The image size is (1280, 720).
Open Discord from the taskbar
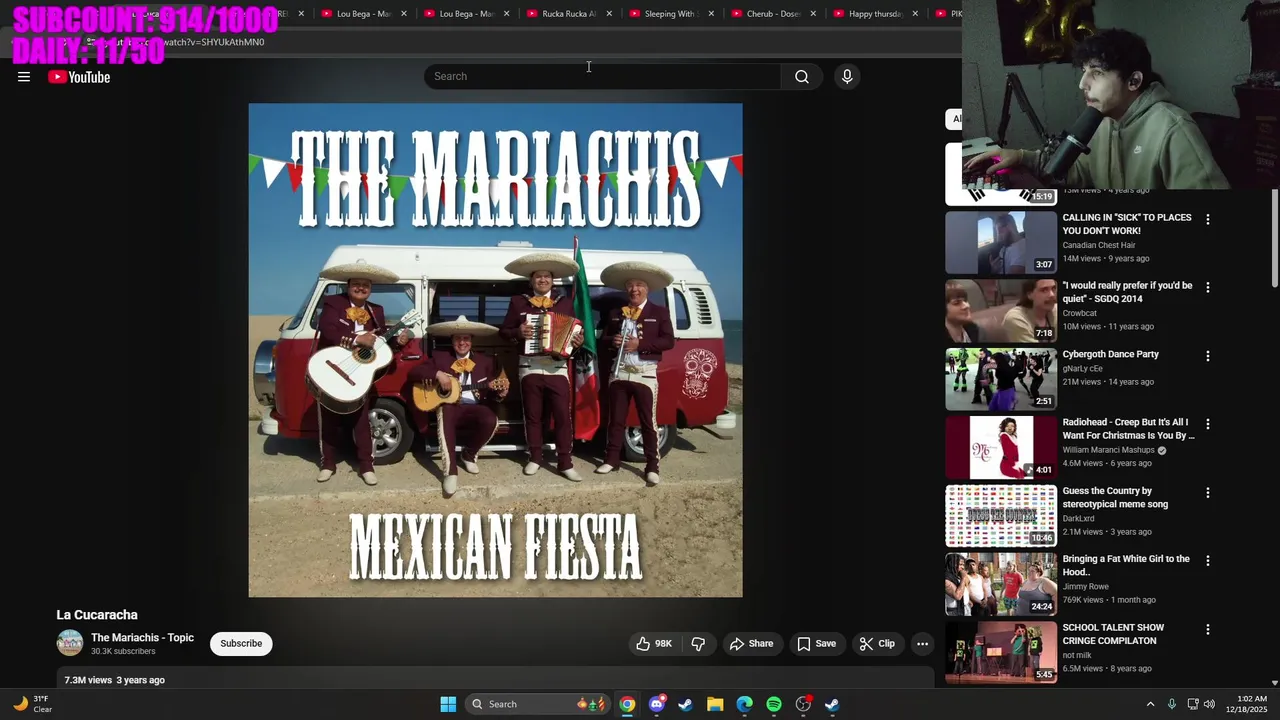click(656, 704)
